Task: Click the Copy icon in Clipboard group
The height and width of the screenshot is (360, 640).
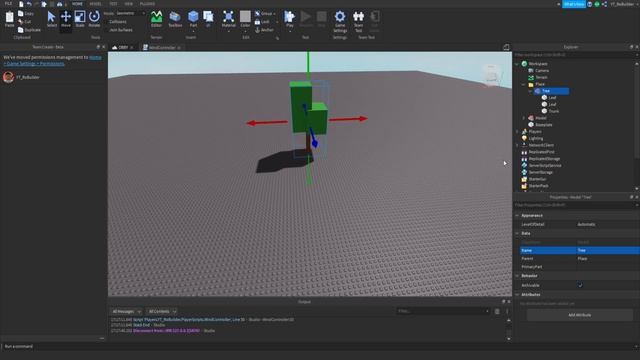Action: pyautogui.click(x=21, y=13)
